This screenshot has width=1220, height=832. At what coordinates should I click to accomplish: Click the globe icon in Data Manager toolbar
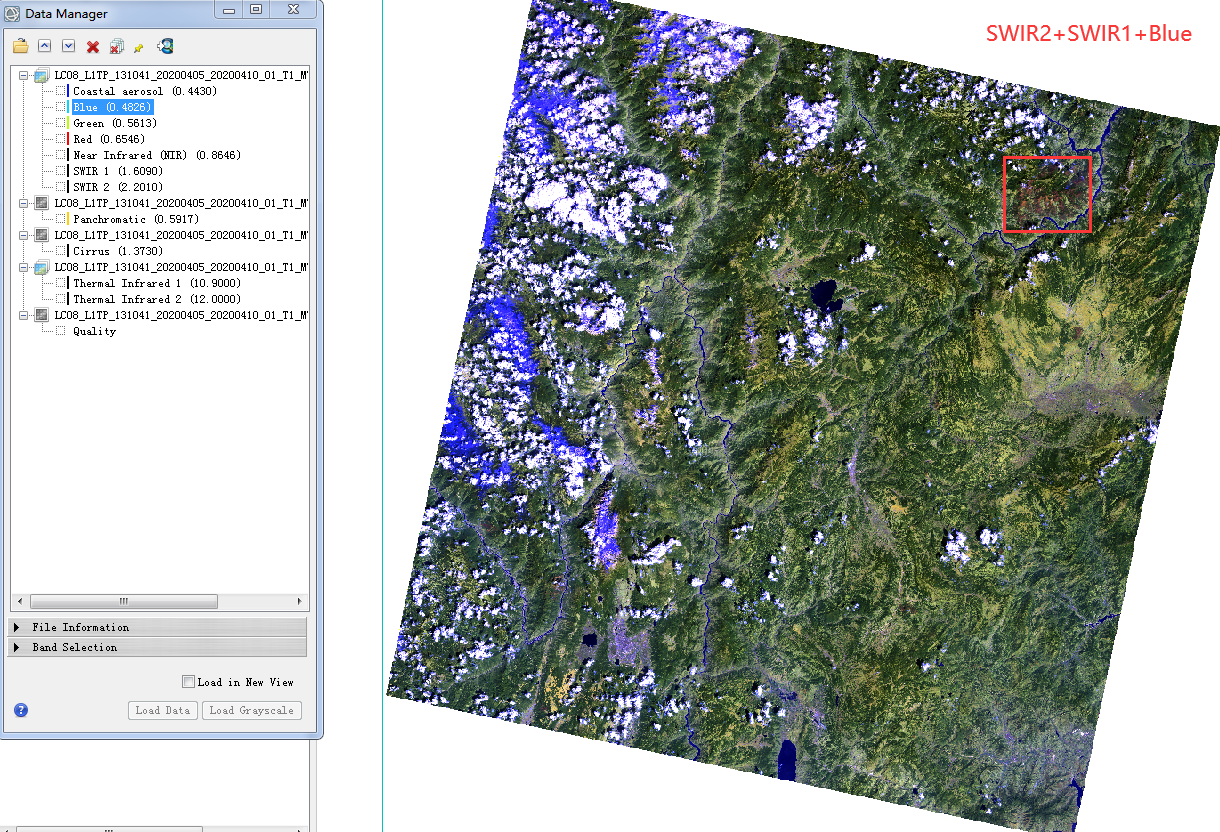tap(165, 45)
